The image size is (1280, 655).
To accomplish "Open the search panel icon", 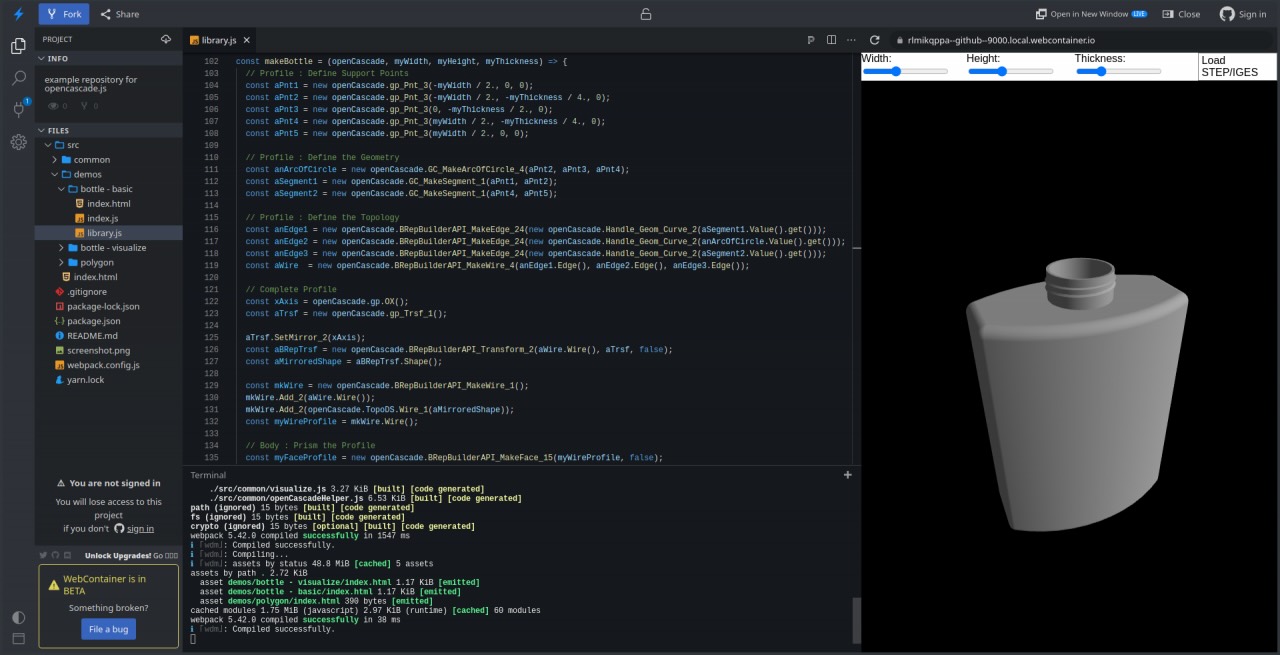I will point(18,78).
